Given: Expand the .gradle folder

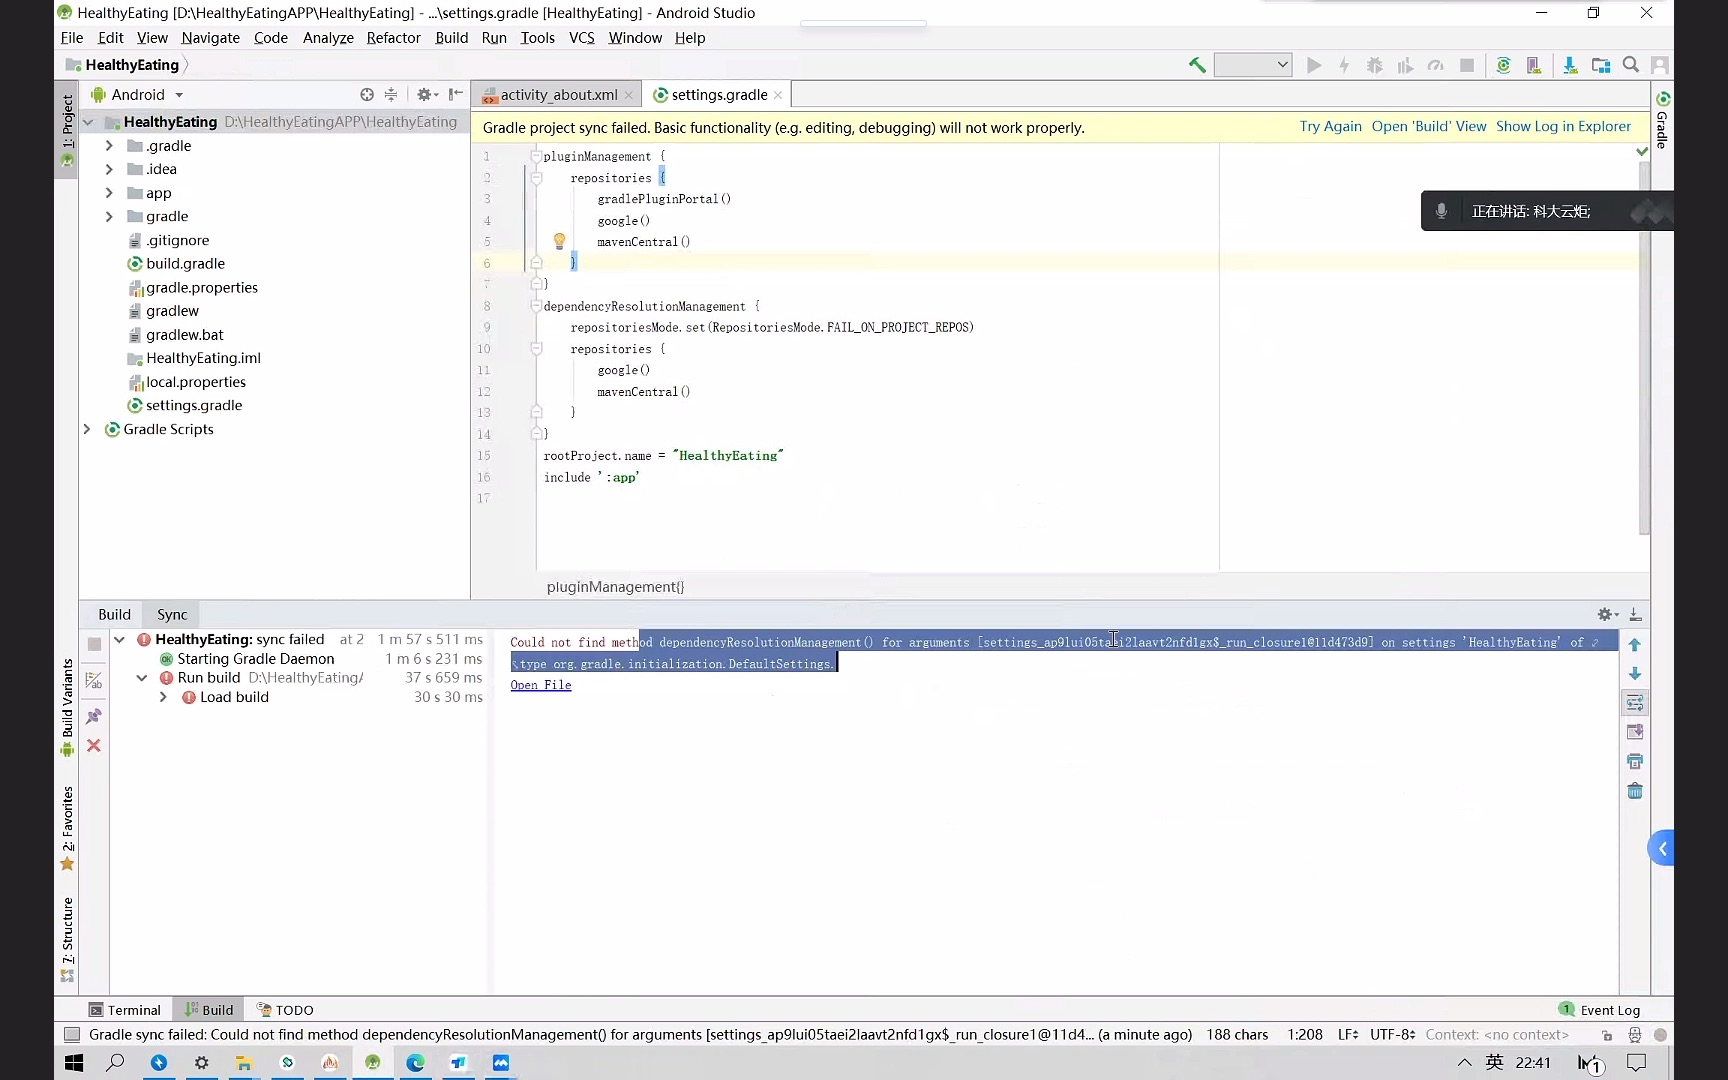Looking at the screenshot, I should 109,146.
